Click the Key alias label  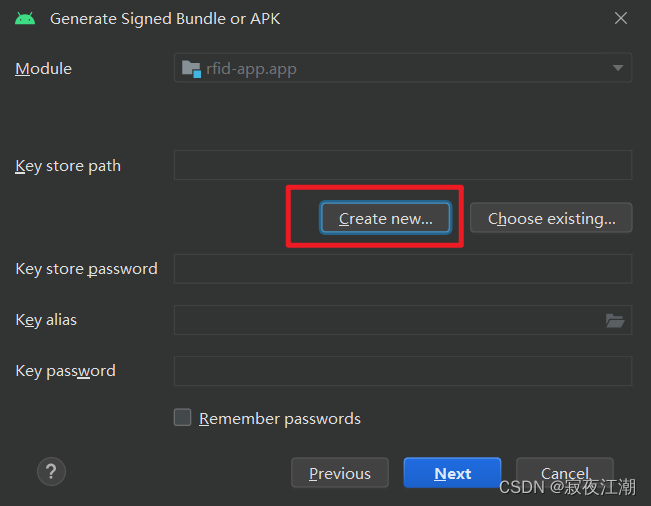click(46, 320)
